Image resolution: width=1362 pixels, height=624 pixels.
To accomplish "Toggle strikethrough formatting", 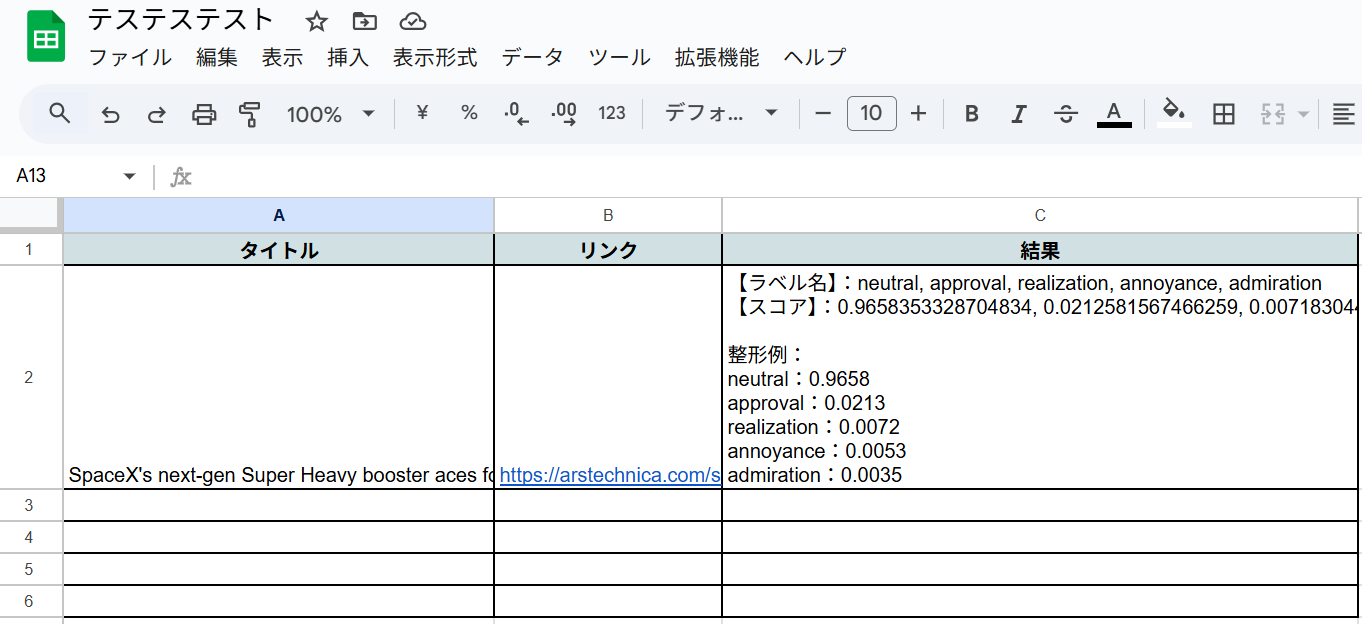I will tap(1066, 114).
